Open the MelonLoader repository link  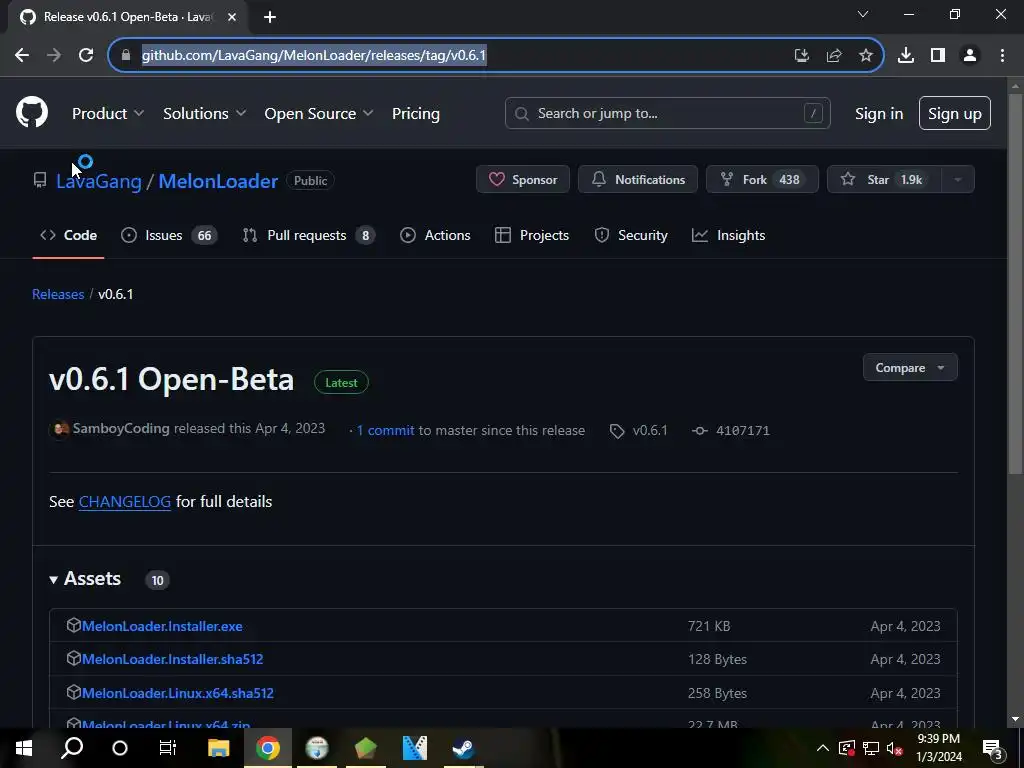point(218,181)
